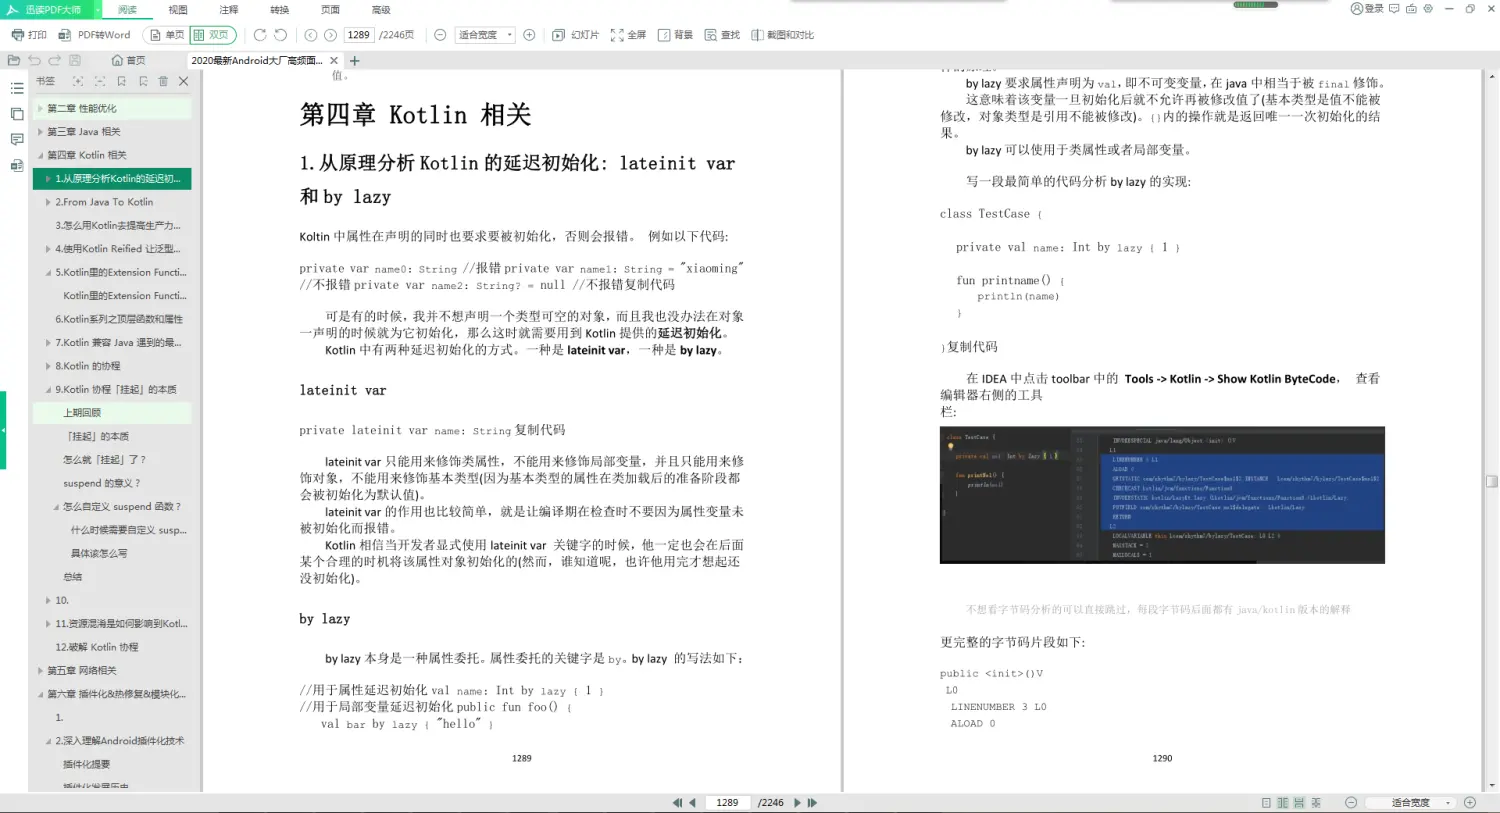
Task: Go to 首页 home page
Action: click(128, 60)
